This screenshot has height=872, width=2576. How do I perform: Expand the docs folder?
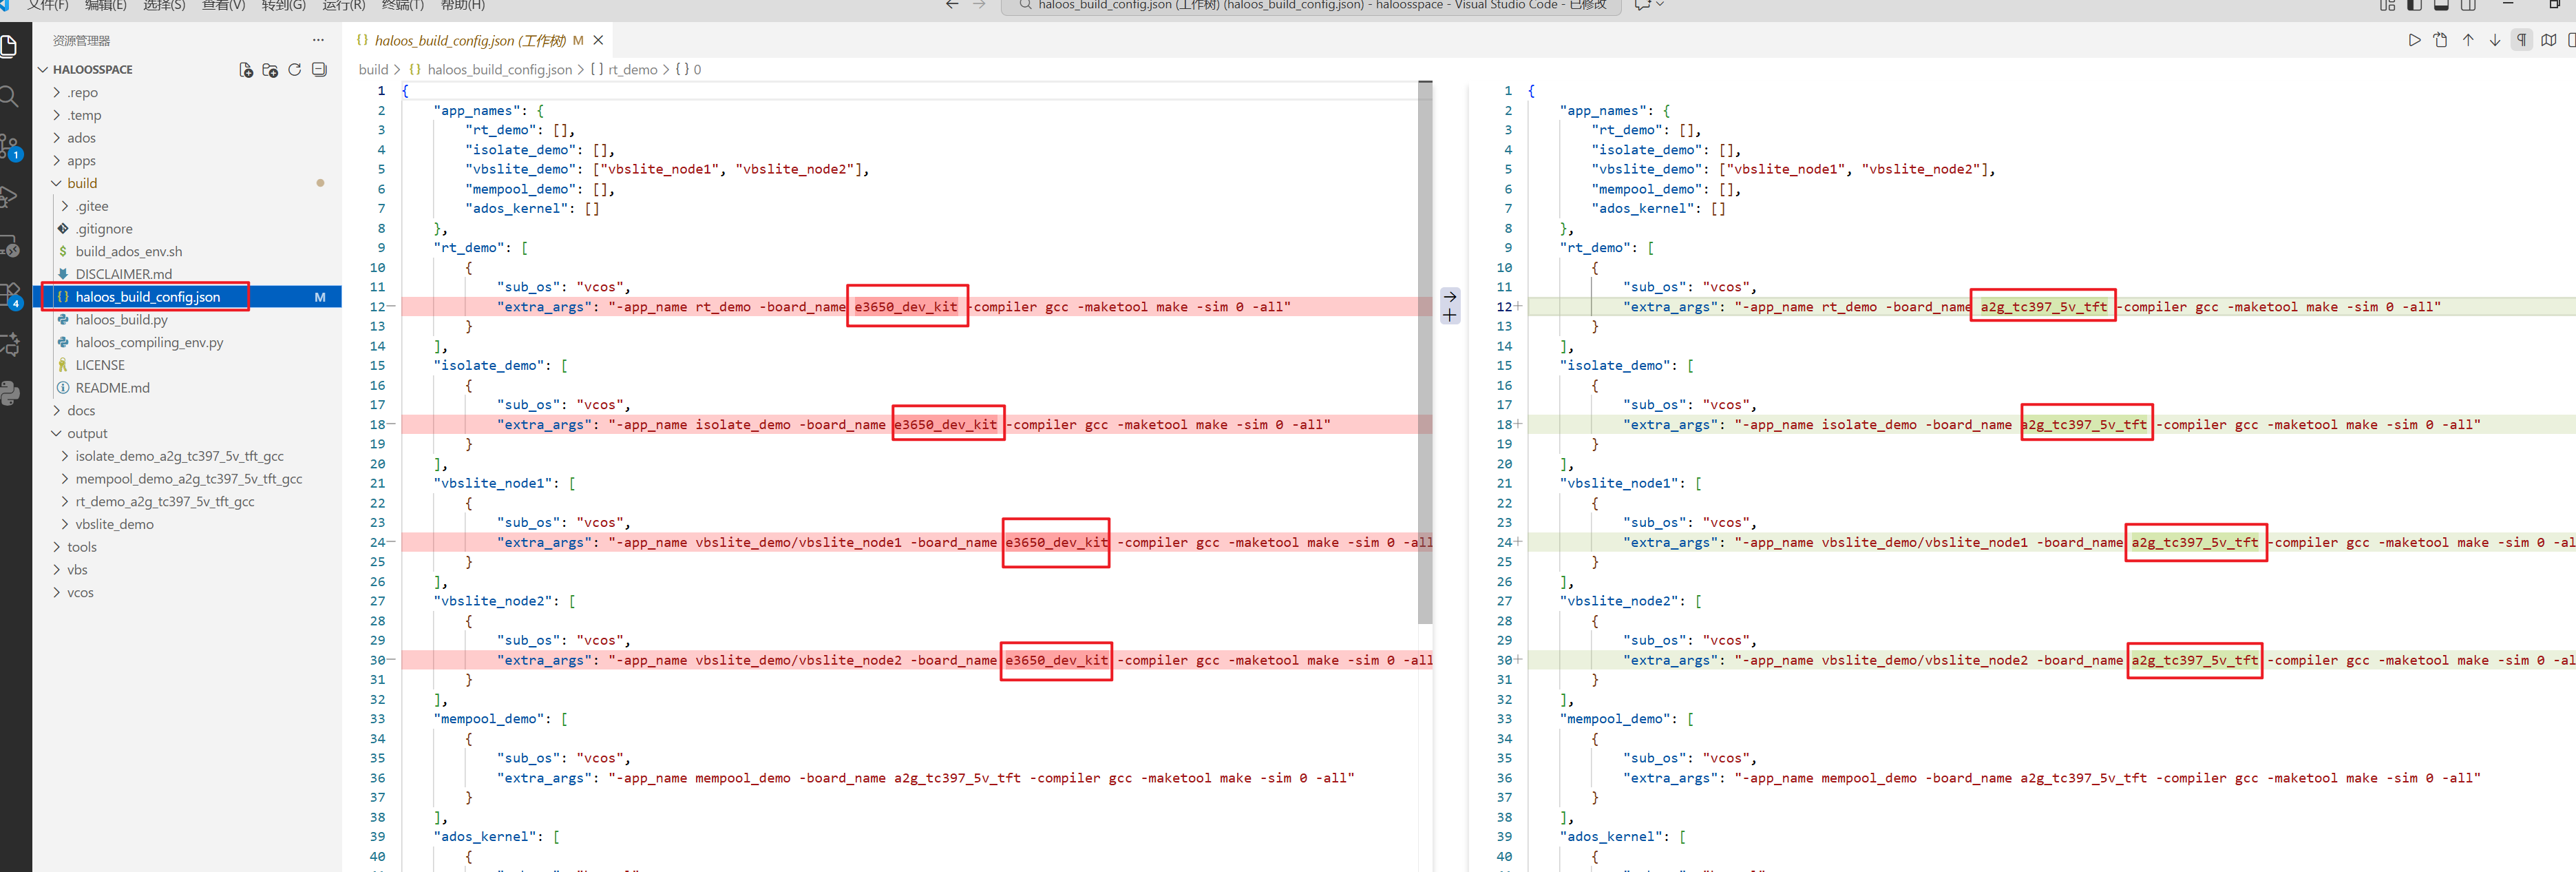pyautogui.click(x=81, y=411)
